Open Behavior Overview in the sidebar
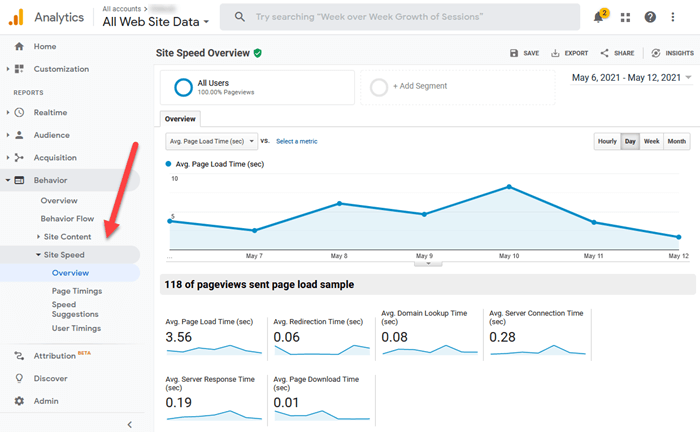Screen dimensions: 700x432 (59, 200)
